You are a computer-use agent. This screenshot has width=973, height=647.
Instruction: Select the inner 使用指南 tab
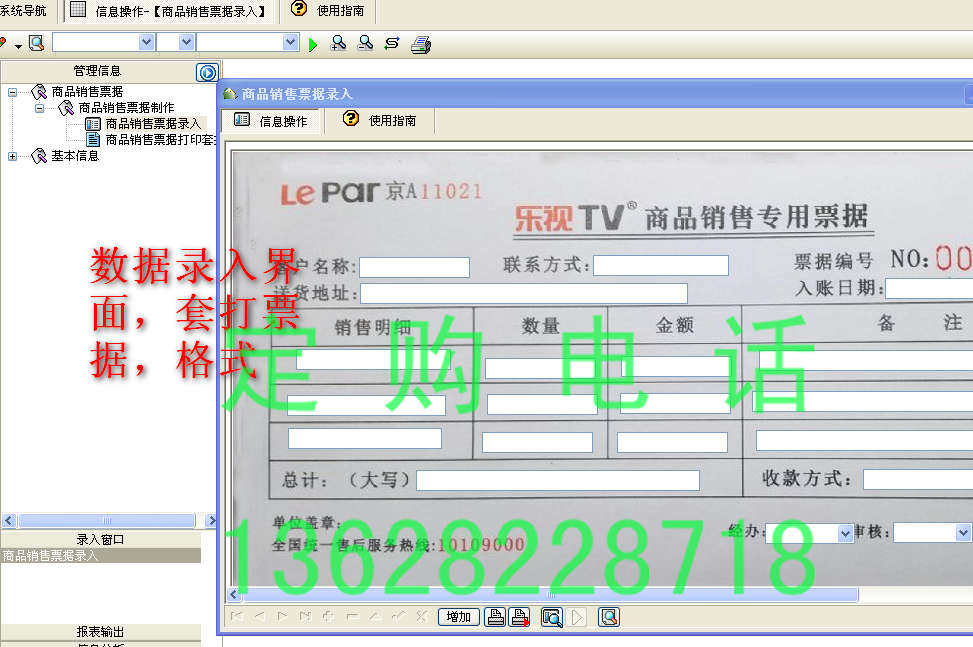(380, 120)
